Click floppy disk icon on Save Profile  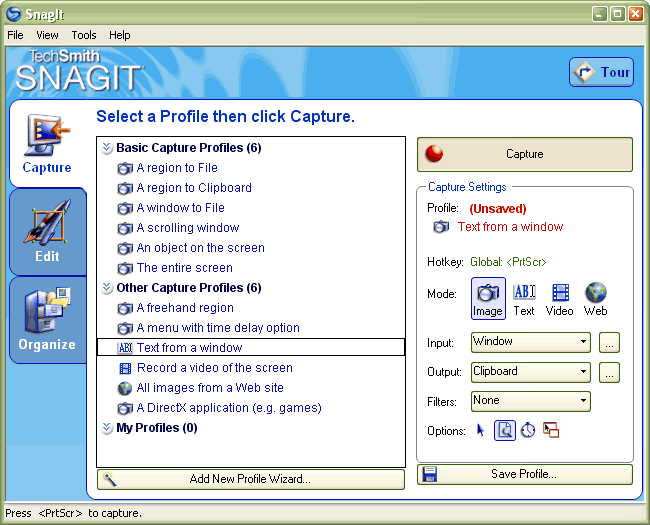click(x=430, y=474)
